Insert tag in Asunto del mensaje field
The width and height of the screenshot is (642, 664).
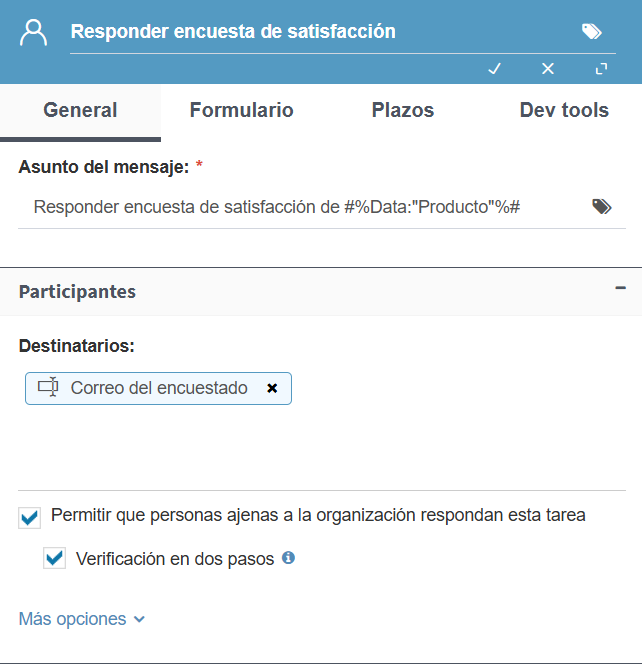(601, 207)
